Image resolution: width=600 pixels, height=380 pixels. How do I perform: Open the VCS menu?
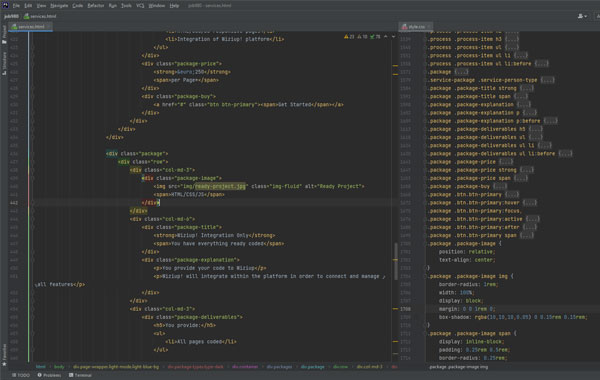(140, 6)
